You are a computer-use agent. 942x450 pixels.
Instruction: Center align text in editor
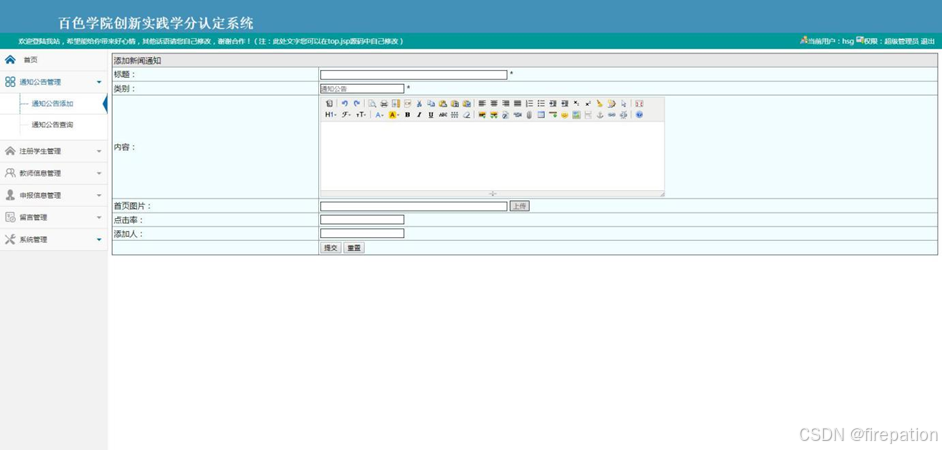click(x=494, y=103)
